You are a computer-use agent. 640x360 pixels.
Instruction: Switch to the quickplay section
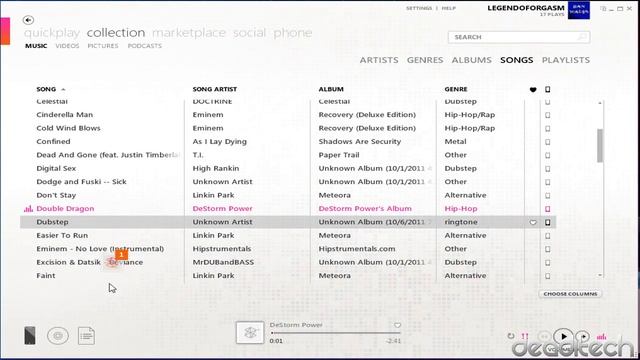(x=52, y=33)
